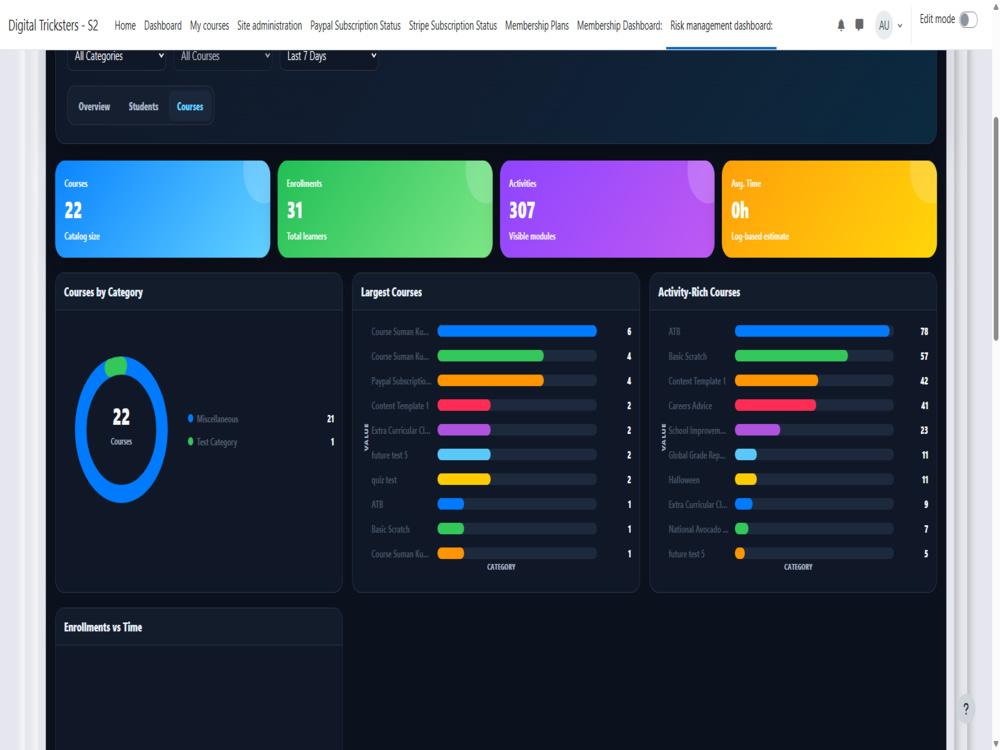Click the orange Paypal Subscriptio... bar
The height and width of the screenshot is (750, 1000).
click(490, 381)
